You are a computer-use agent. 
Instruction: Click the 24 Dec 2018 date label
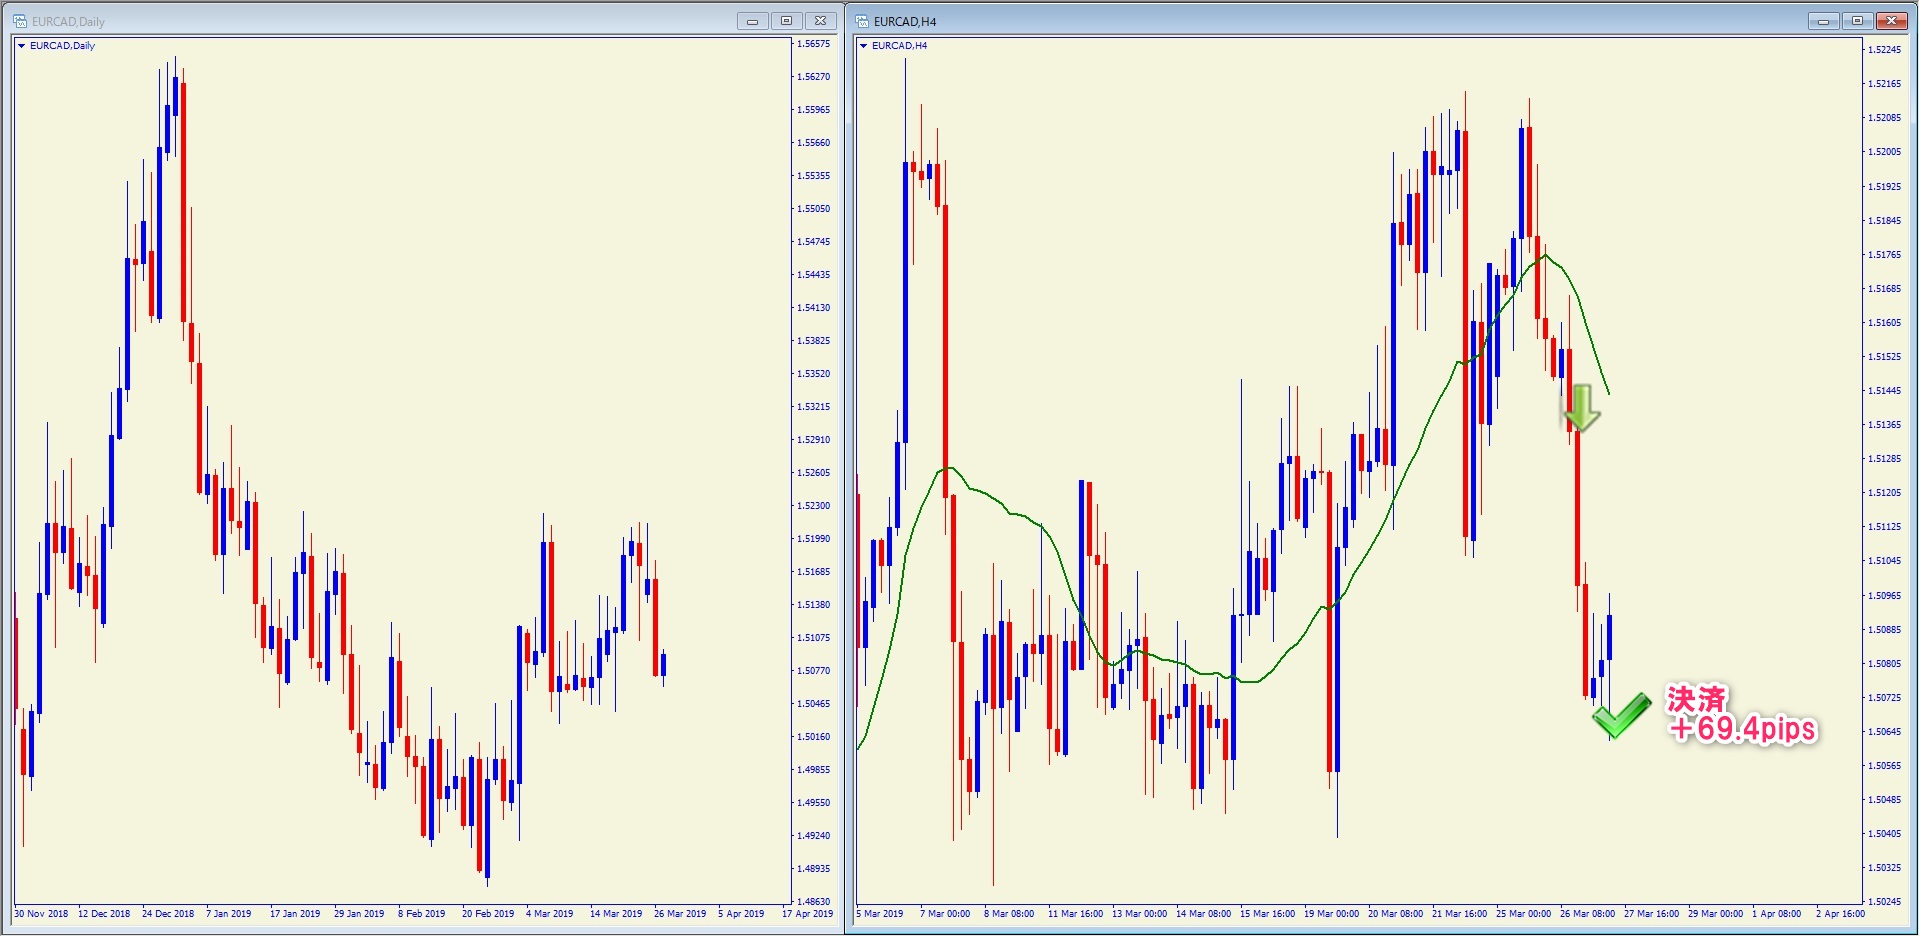pyautogui.click(x=168, y=914)
